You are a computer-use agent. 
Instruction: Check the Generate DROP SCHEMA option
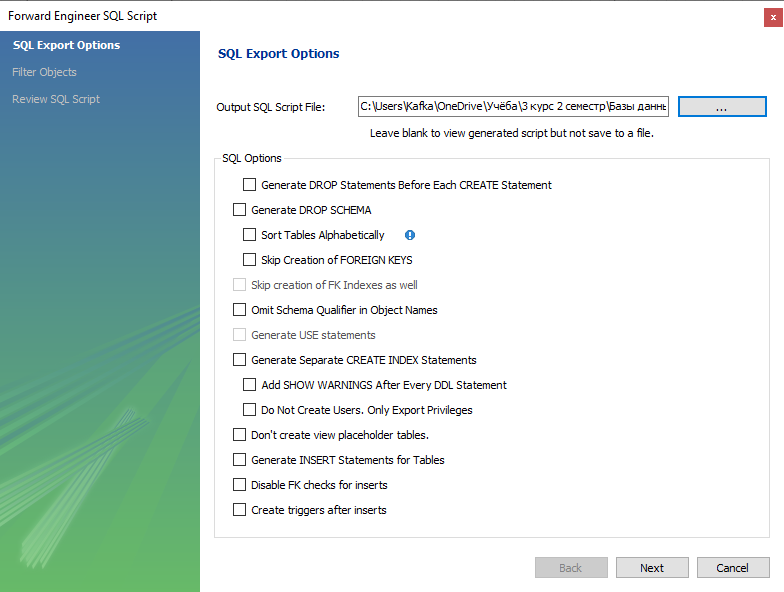240,210
